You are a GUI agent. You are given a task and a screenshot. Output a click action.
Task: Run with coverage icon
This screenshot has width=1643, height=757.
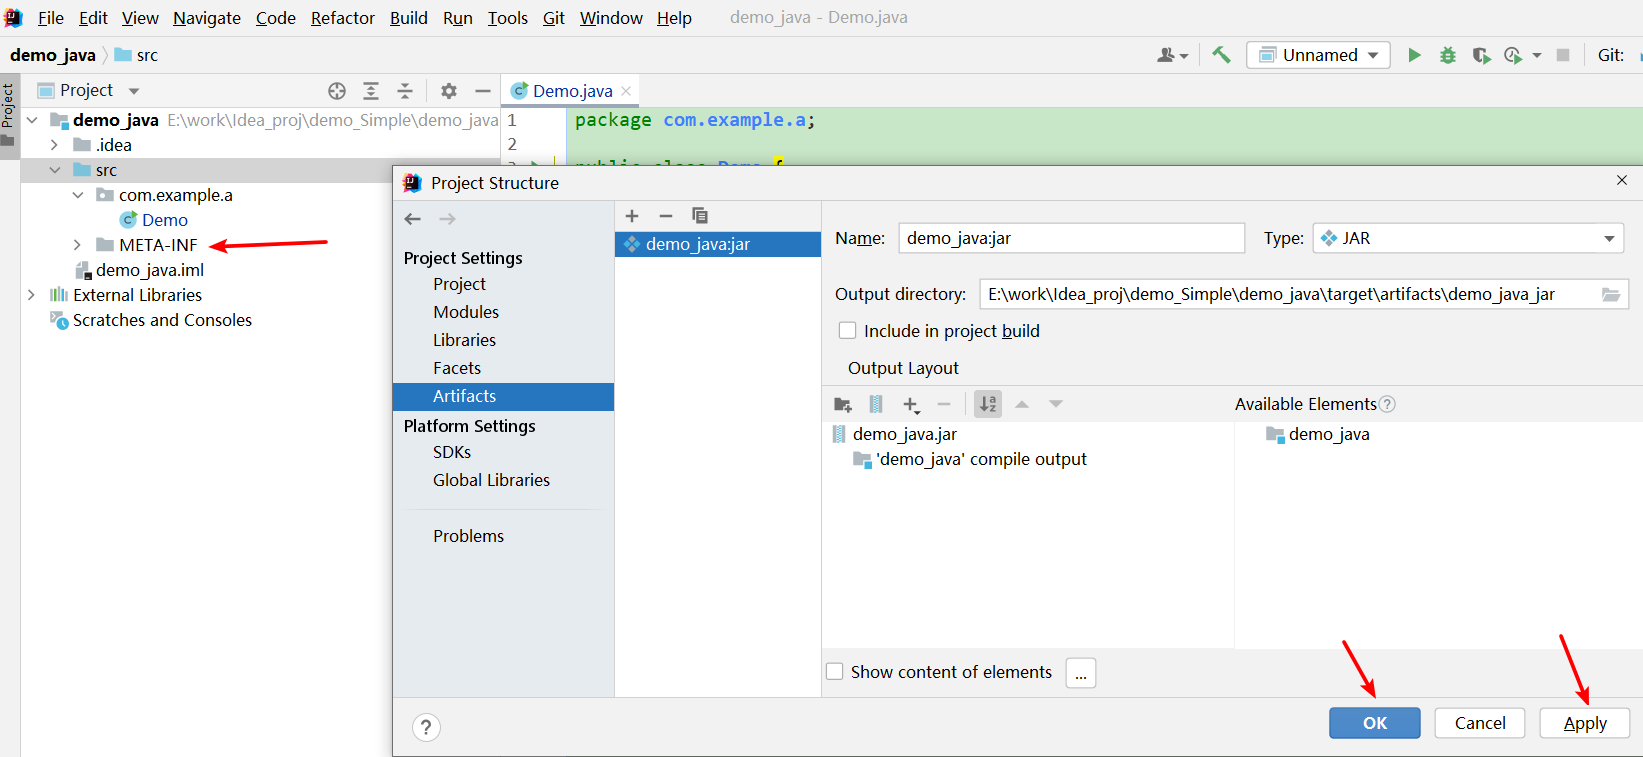(x=1481, y=55)
